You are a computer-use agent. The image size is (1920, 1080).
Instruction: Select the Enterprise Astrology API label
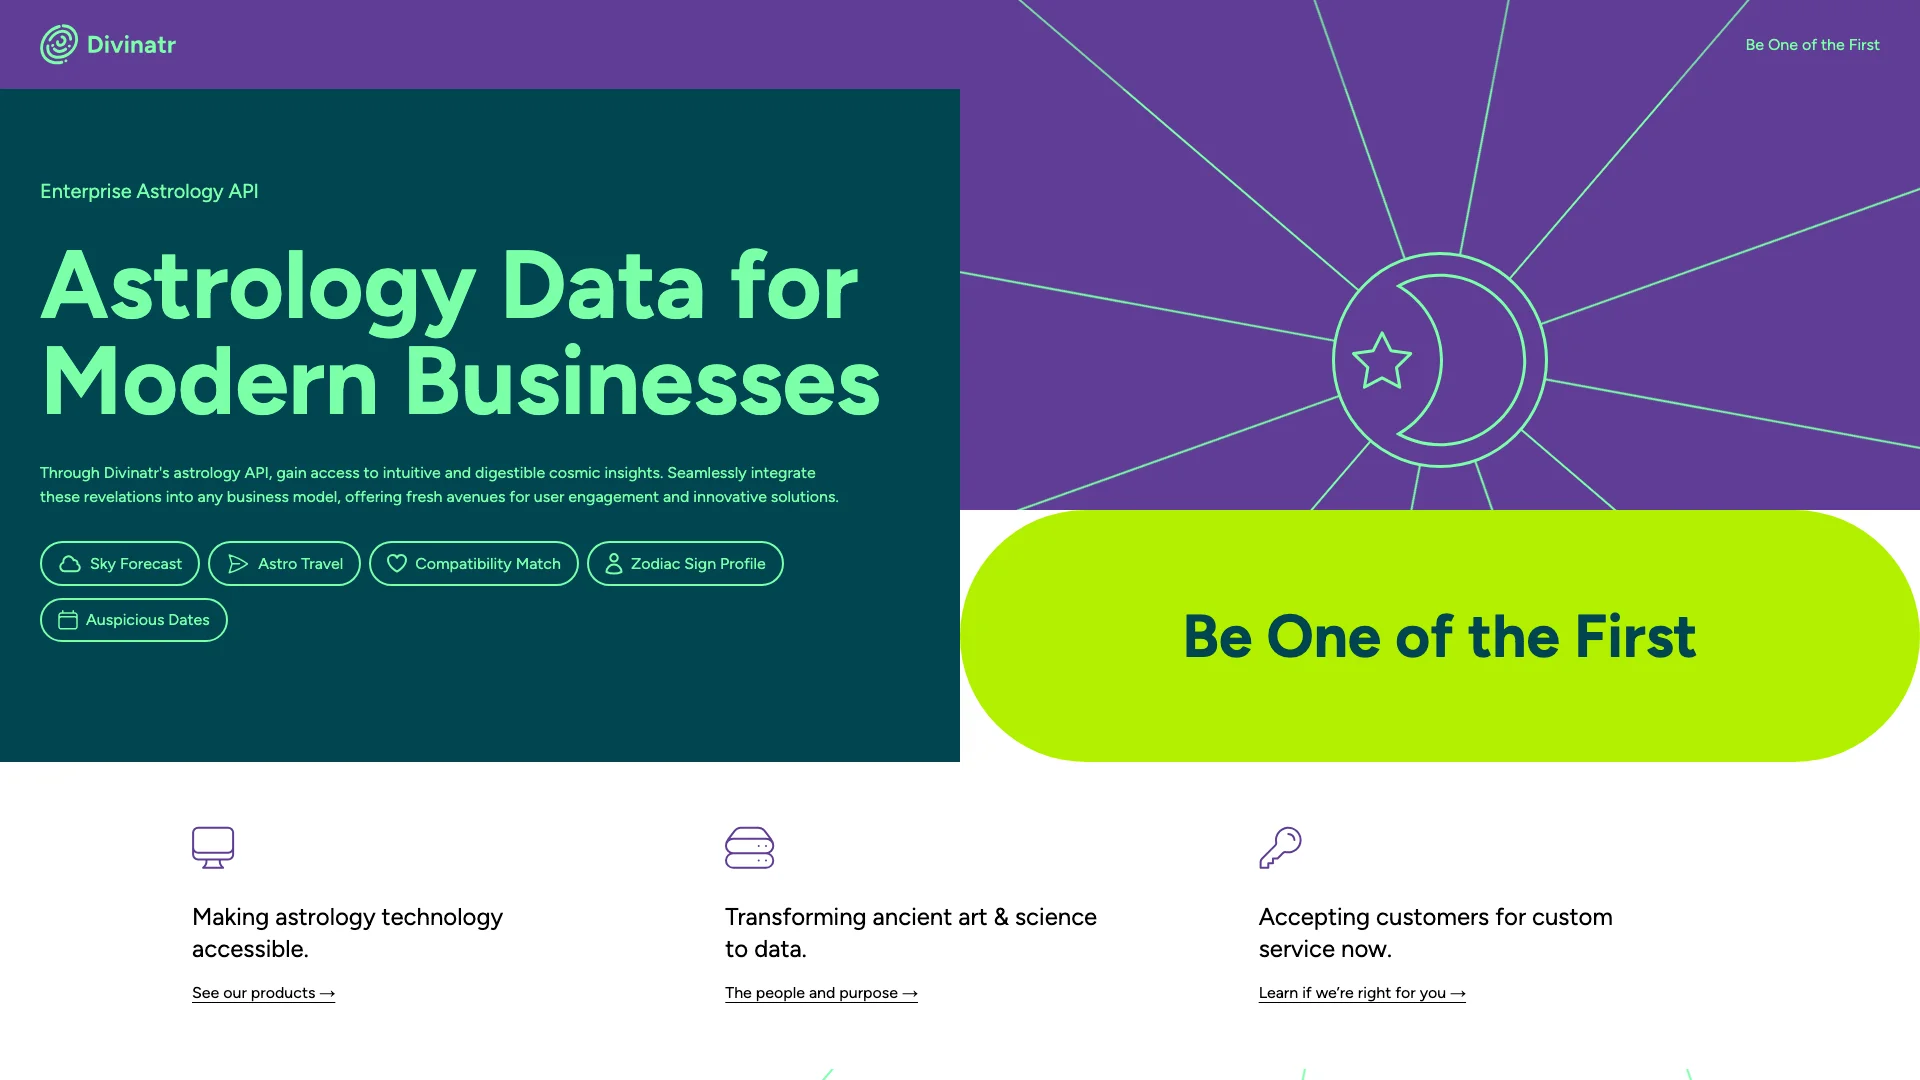coord(149,191)
